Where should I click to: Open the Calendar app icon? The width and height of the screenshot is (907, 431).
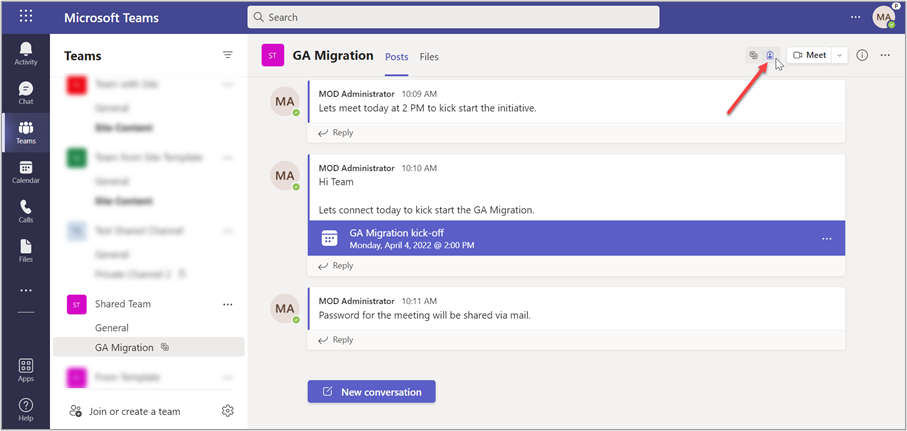[x=26, y=172]
